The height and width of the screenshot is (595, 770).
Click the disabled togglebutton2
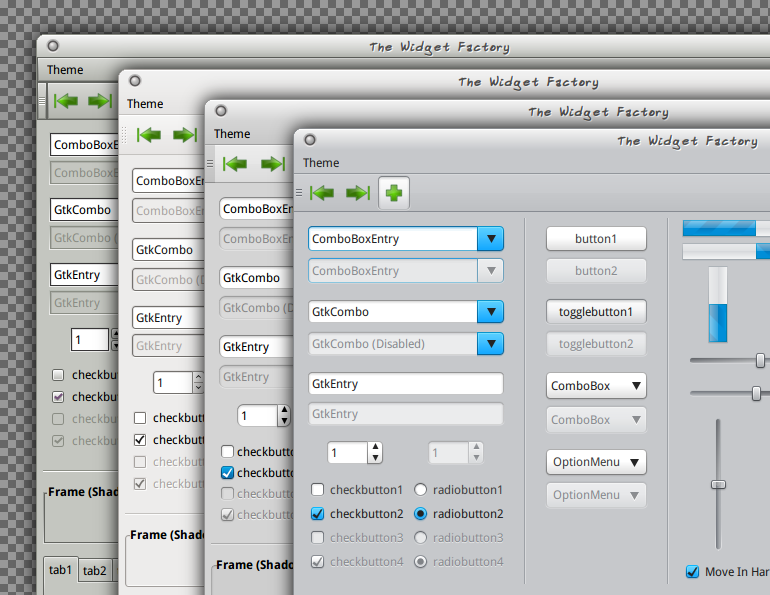[x=596, y=344]
